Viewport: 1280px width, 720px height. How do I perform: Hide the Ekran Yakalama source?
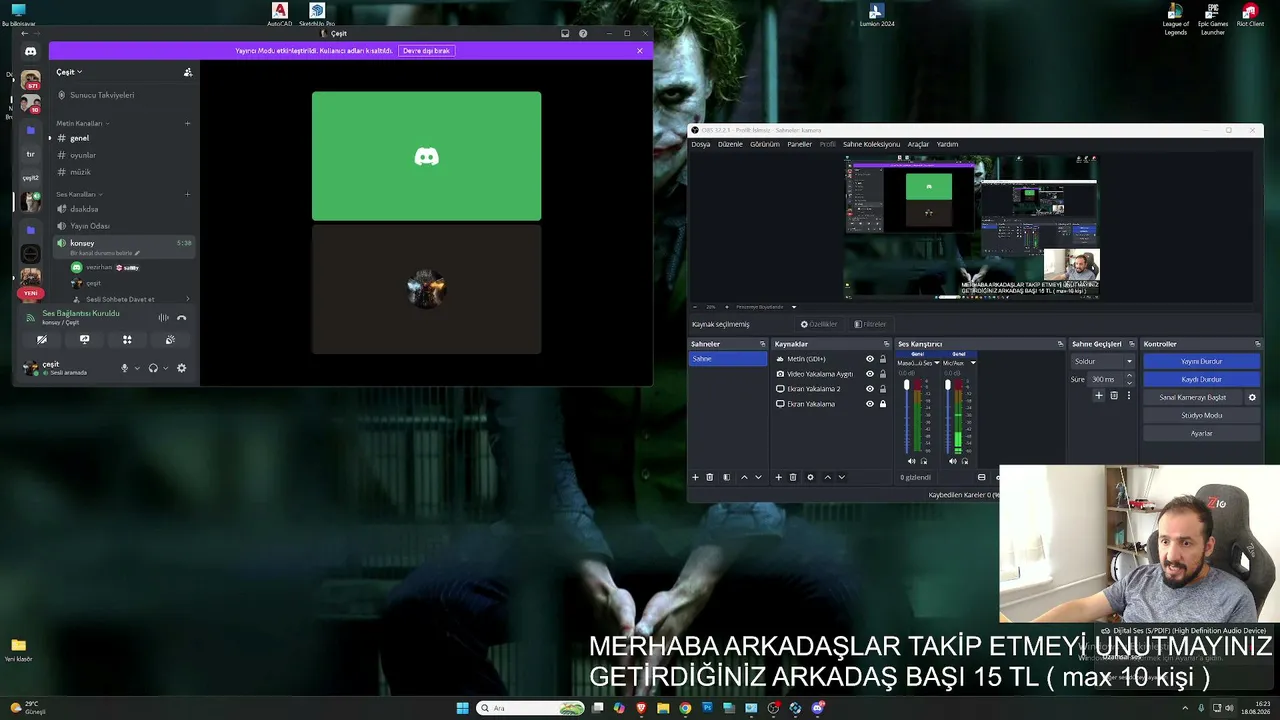(x=869, y=404)
